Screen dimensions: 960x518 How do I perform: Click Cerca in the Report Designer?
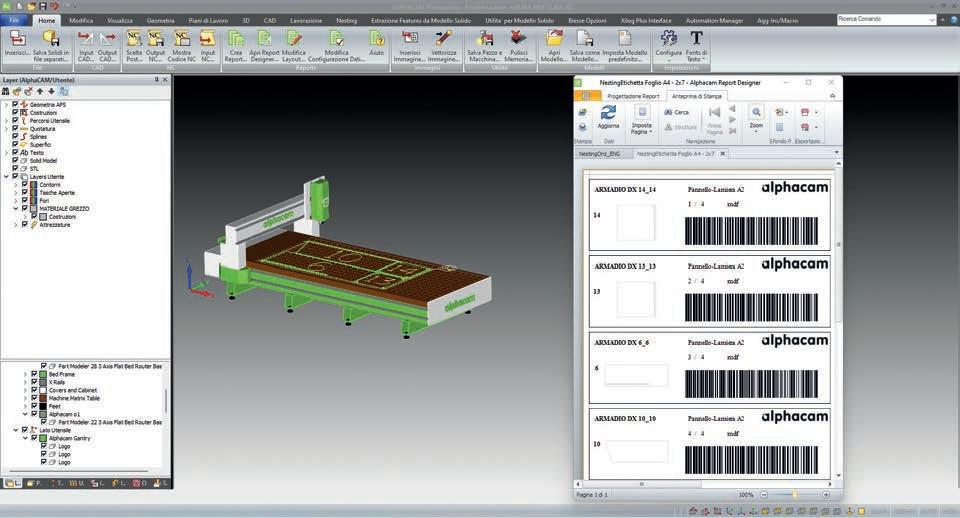677,112
